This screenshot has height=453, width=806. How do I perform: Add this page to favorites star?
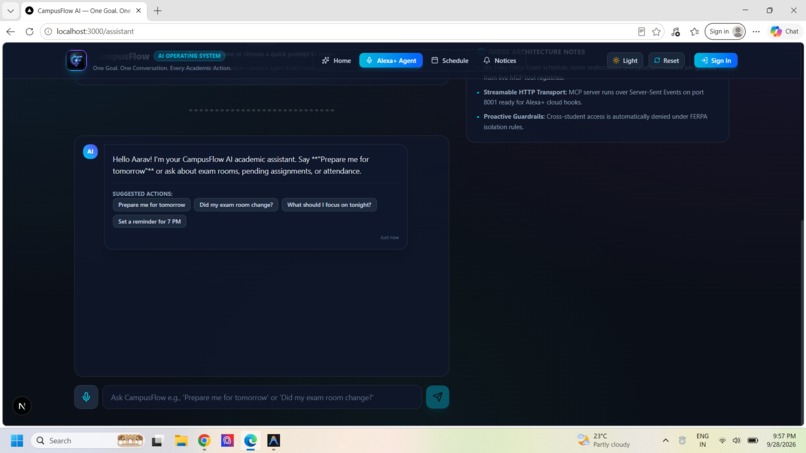[656, 31]
